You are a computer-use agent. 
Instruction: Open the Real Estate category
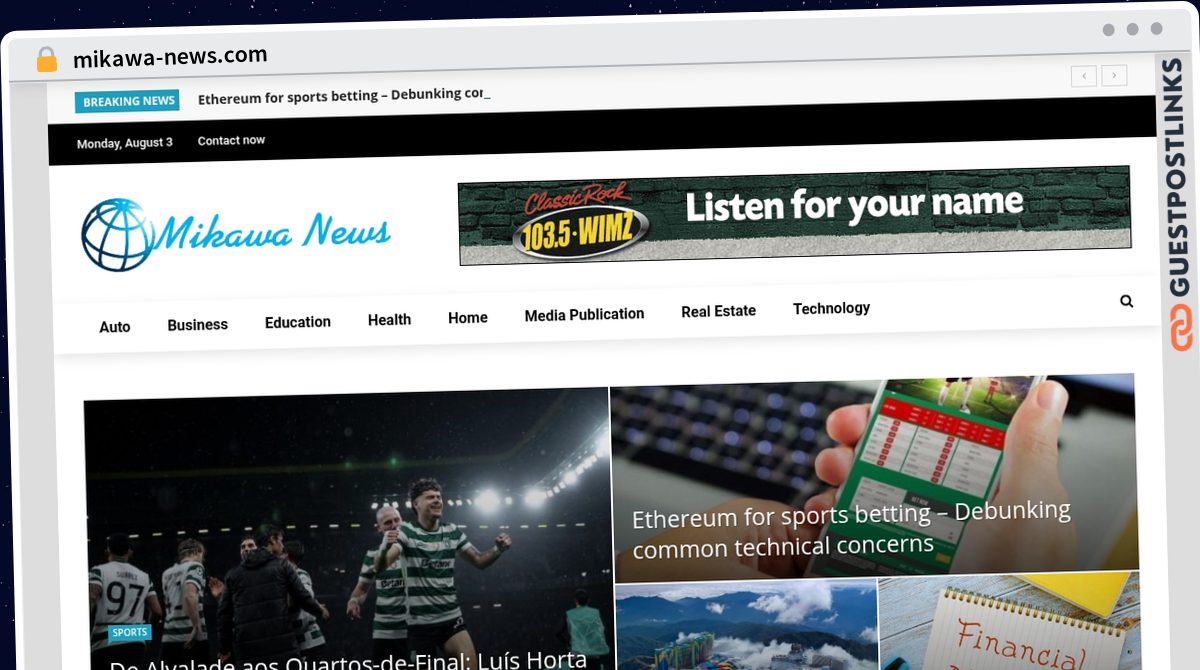pos(718,311)
